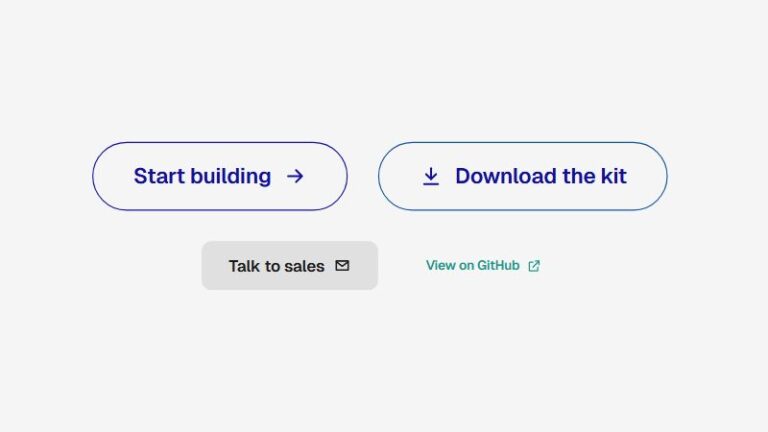Choose the purple-outlined Start building button

point(220,176)
